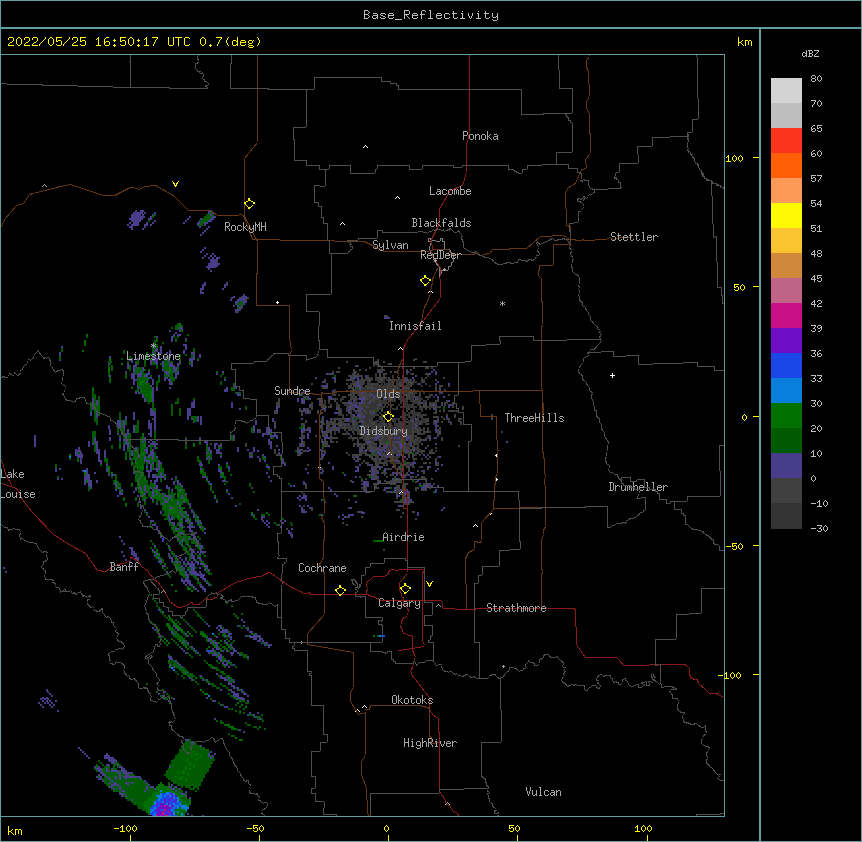Click the yellow diamond marker south of RedDeer
The width and height of the screenshot is (862, 842).
425,281
